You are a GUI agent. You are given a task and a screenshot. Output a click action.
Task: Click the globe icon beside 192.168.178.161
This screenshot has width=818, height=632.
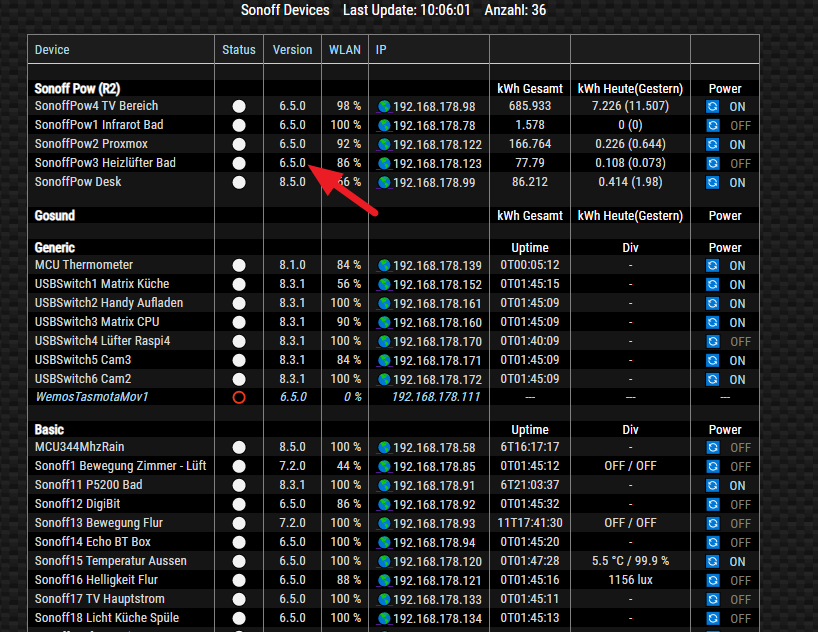tap(384, 304)
